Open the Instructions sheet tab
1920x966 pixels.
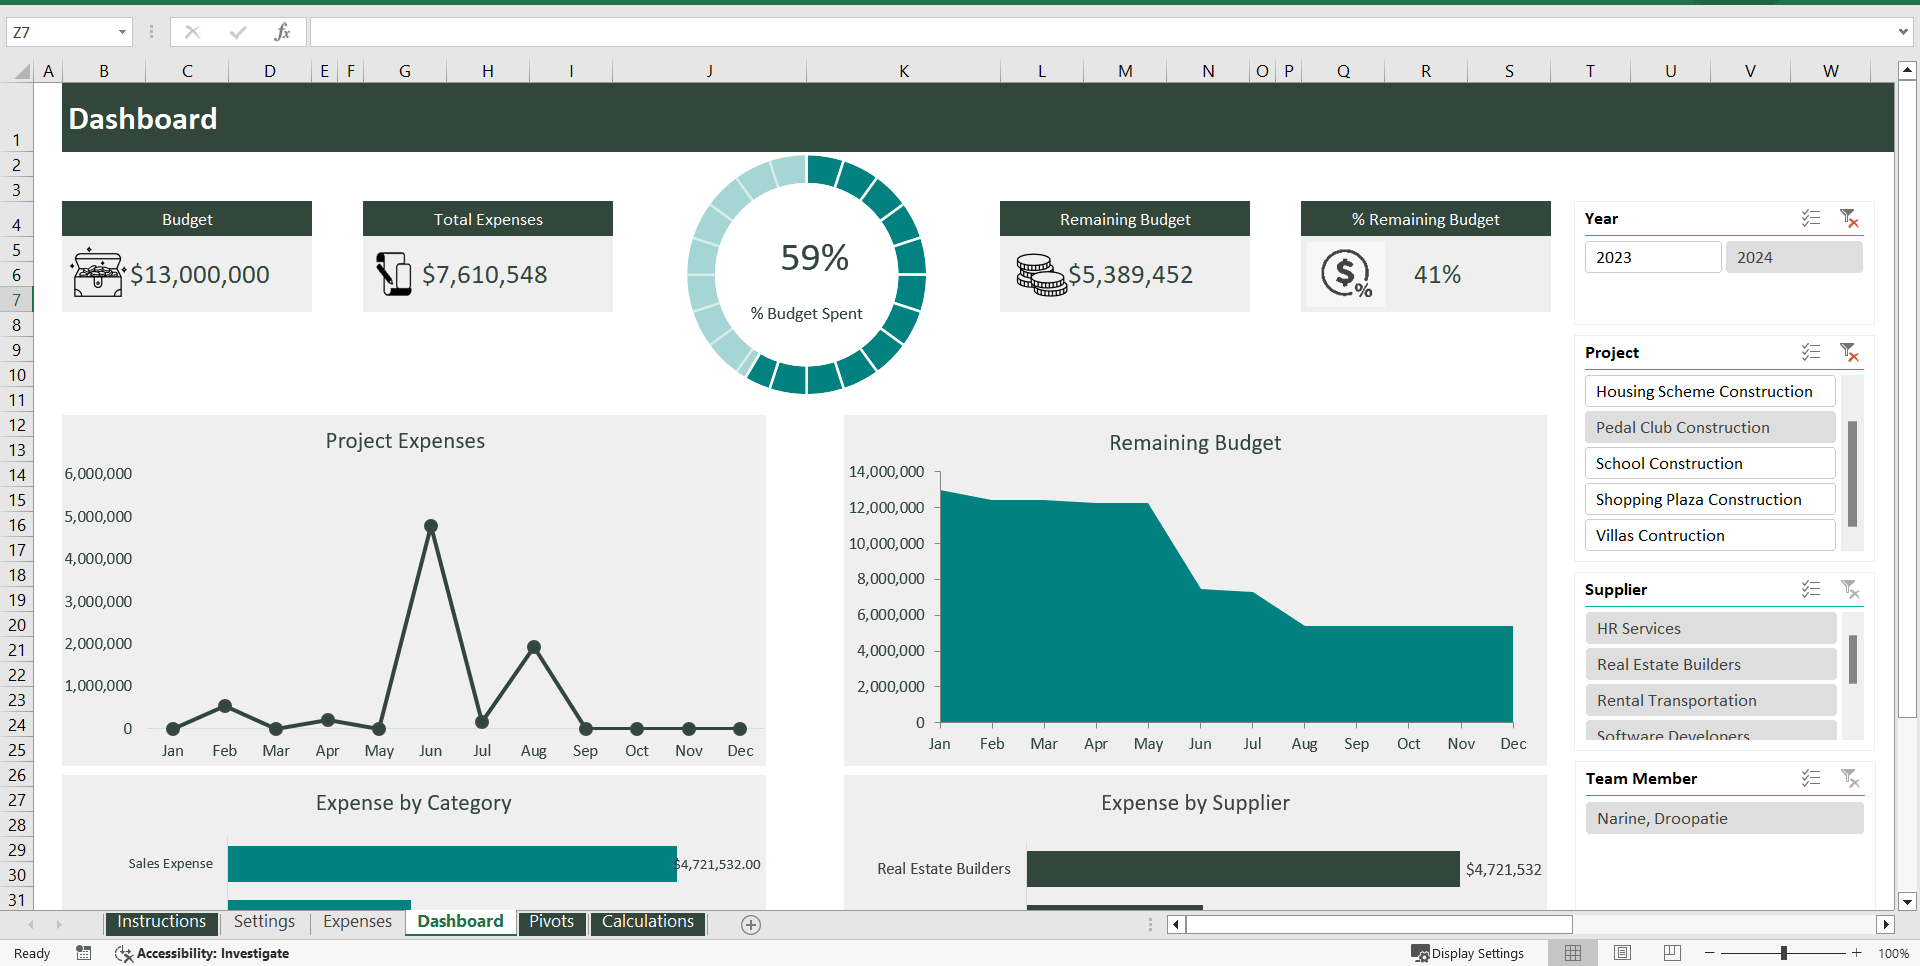pyautogui.click(x=161, y=922)
